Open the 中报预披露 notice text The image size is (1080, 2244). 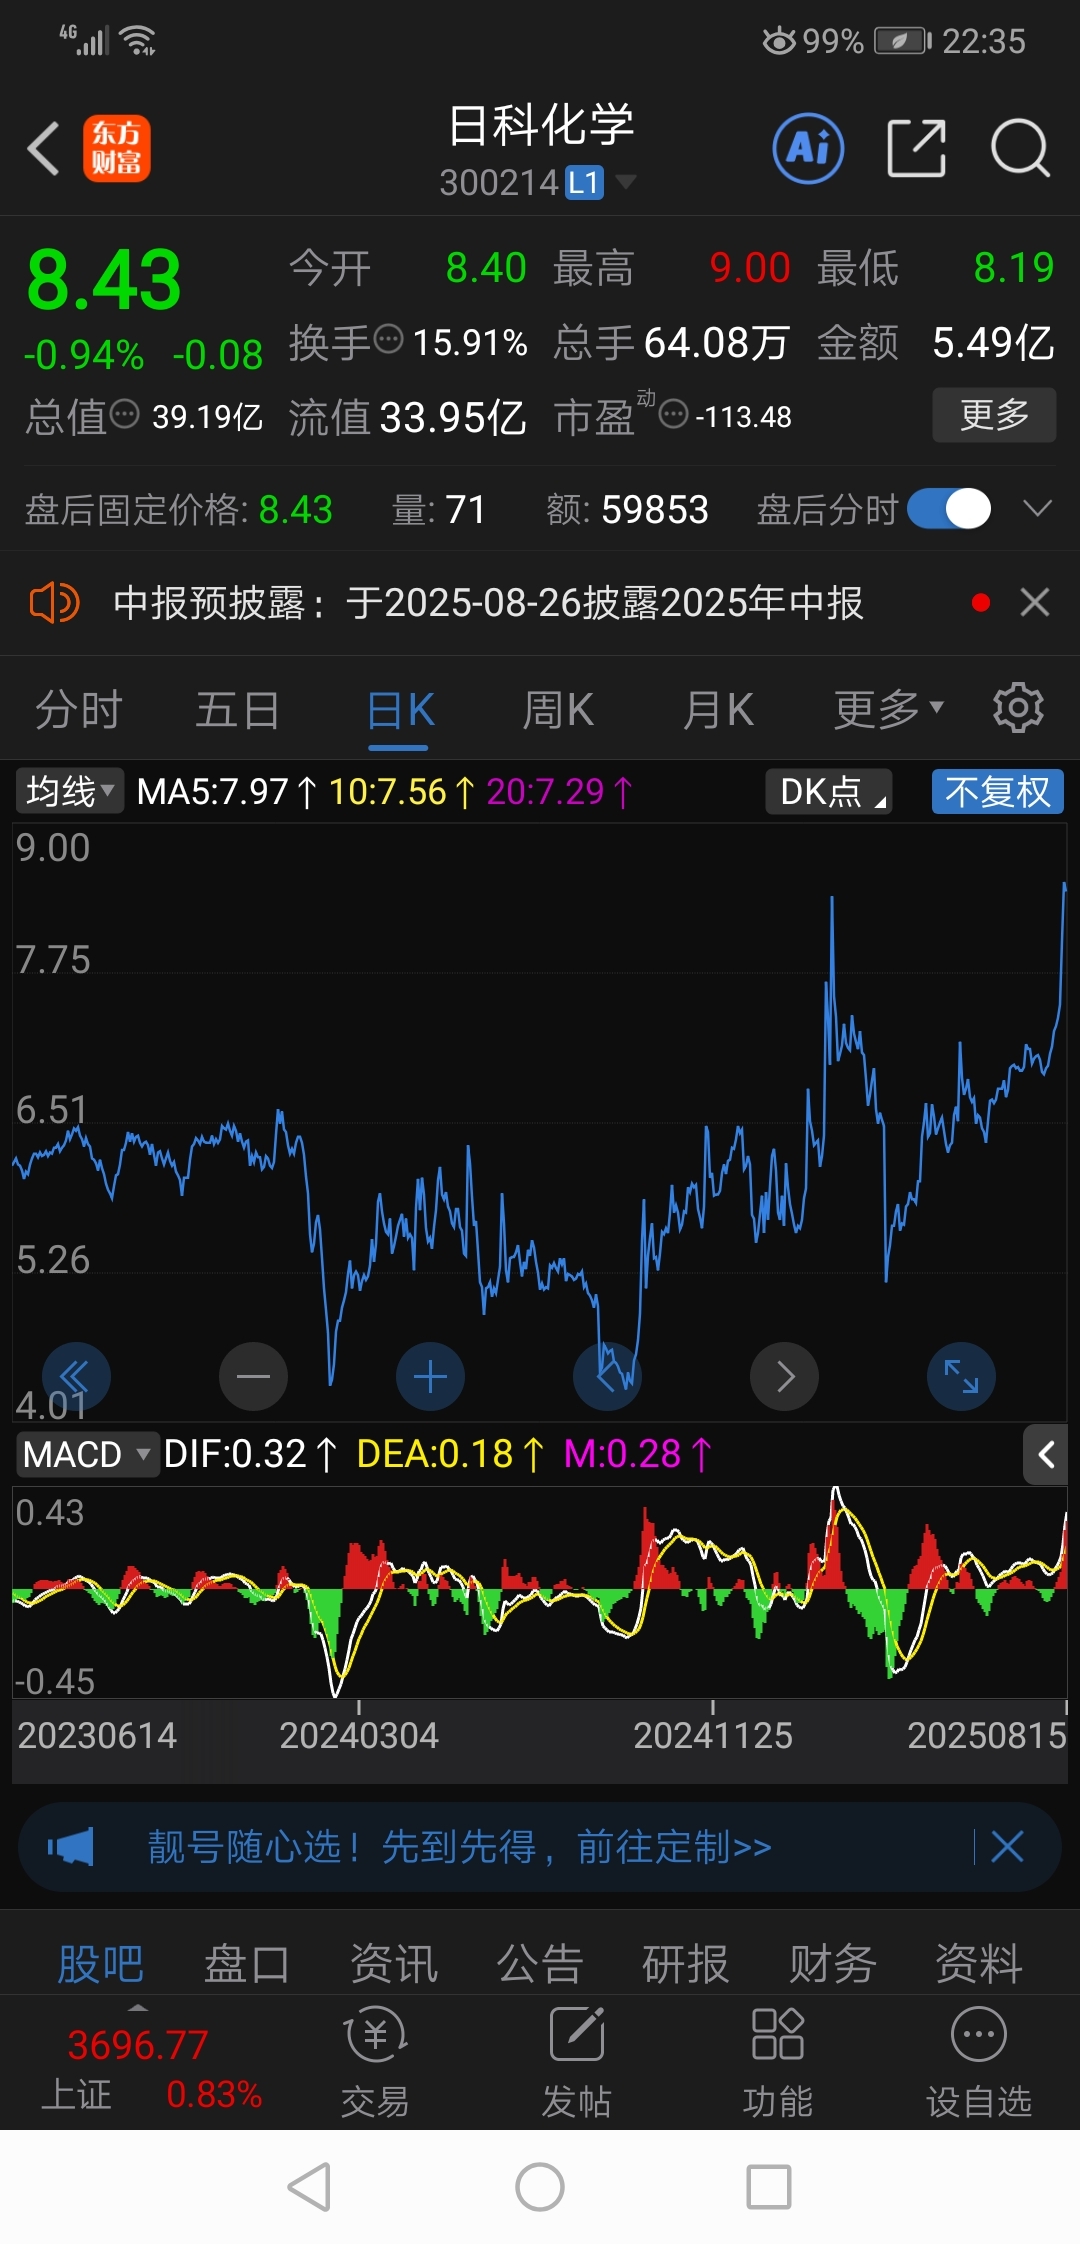click(488, 603)
